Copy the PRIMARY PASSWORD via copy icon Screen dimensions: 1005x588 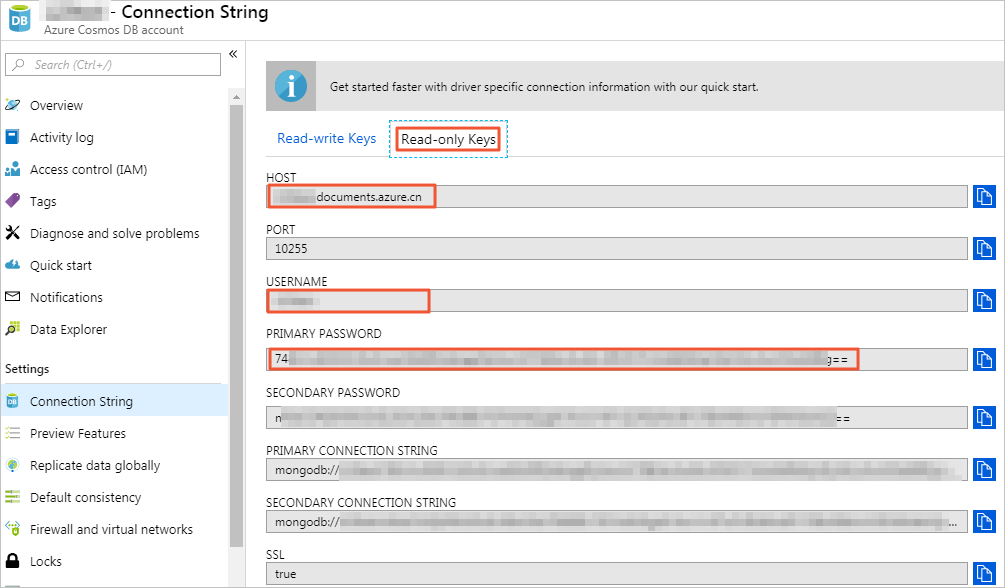point(983,359)
